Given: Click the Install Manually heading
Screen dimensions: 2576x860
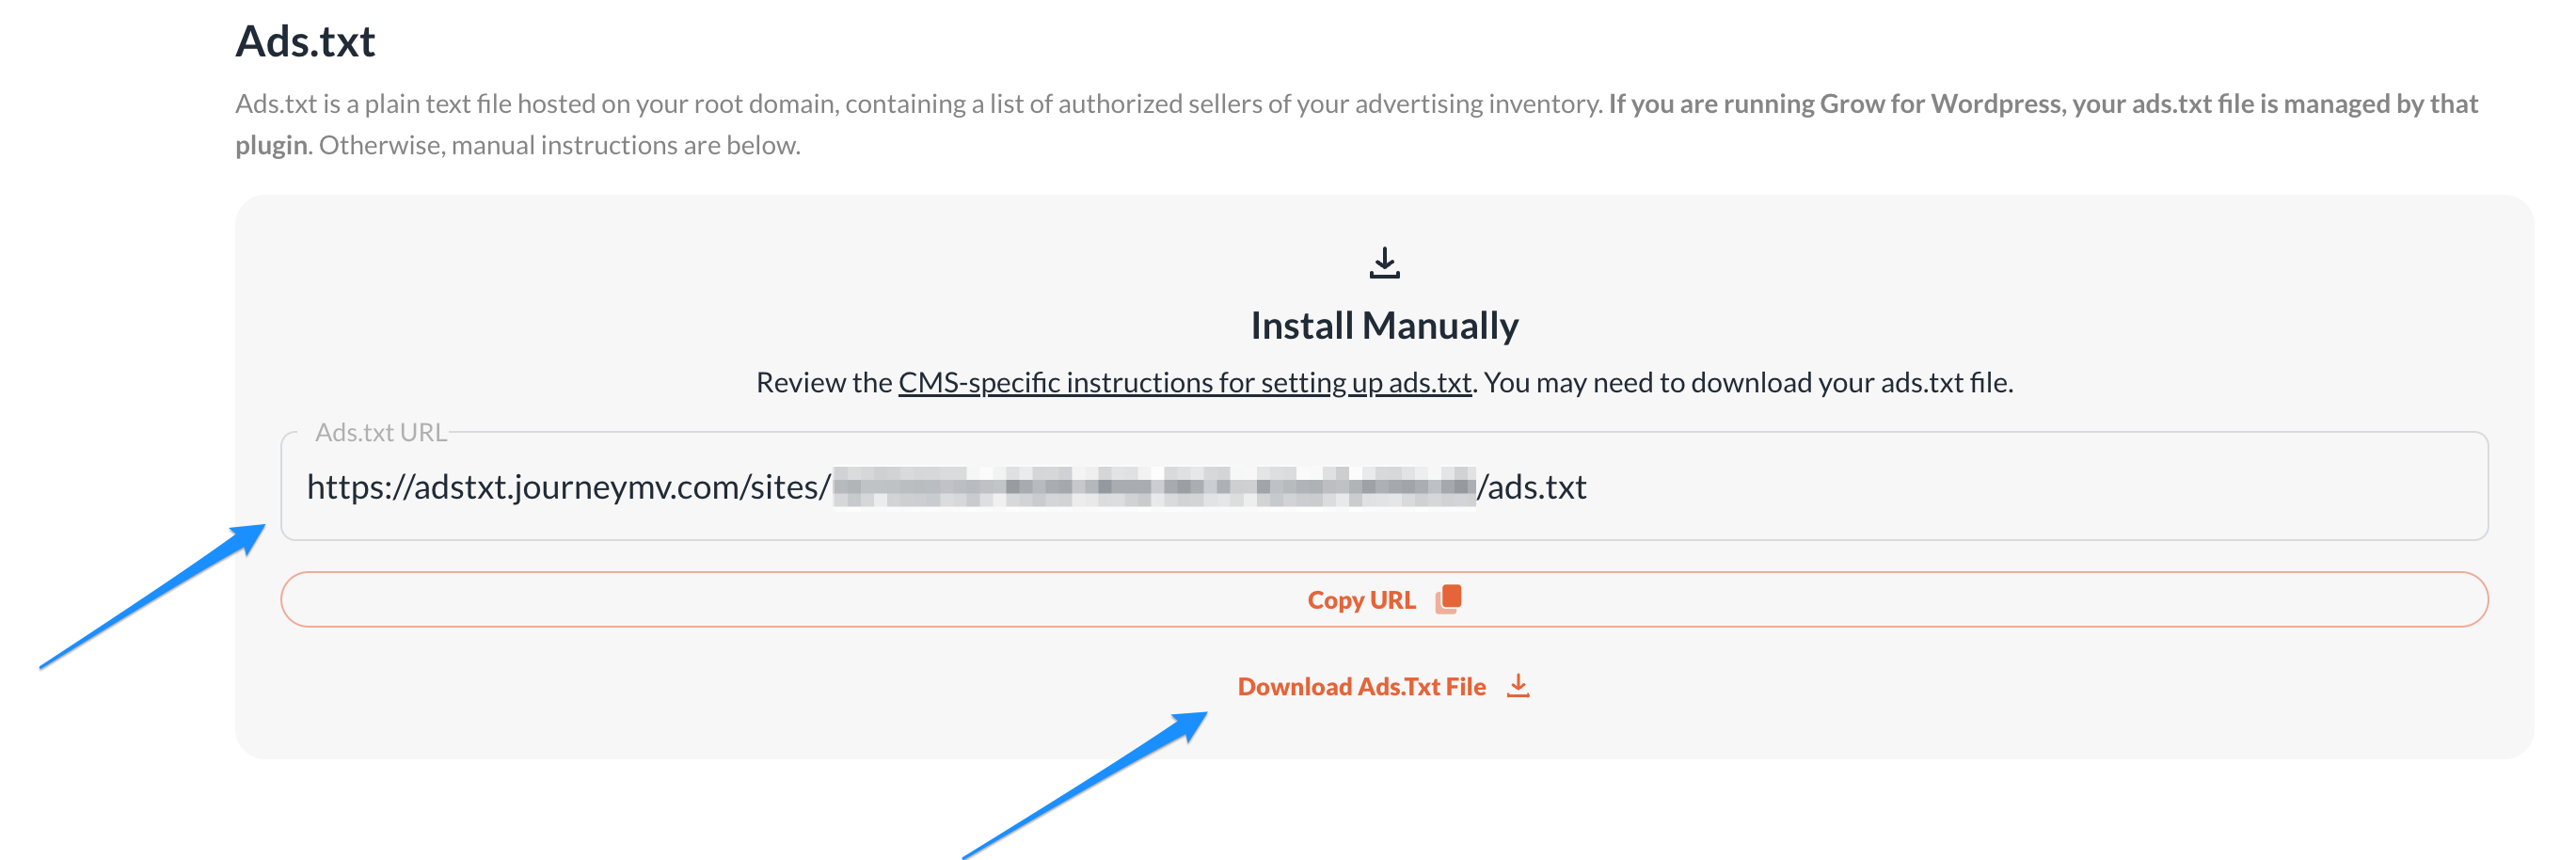Looking at the screenshot, I should coord(1384,326).
